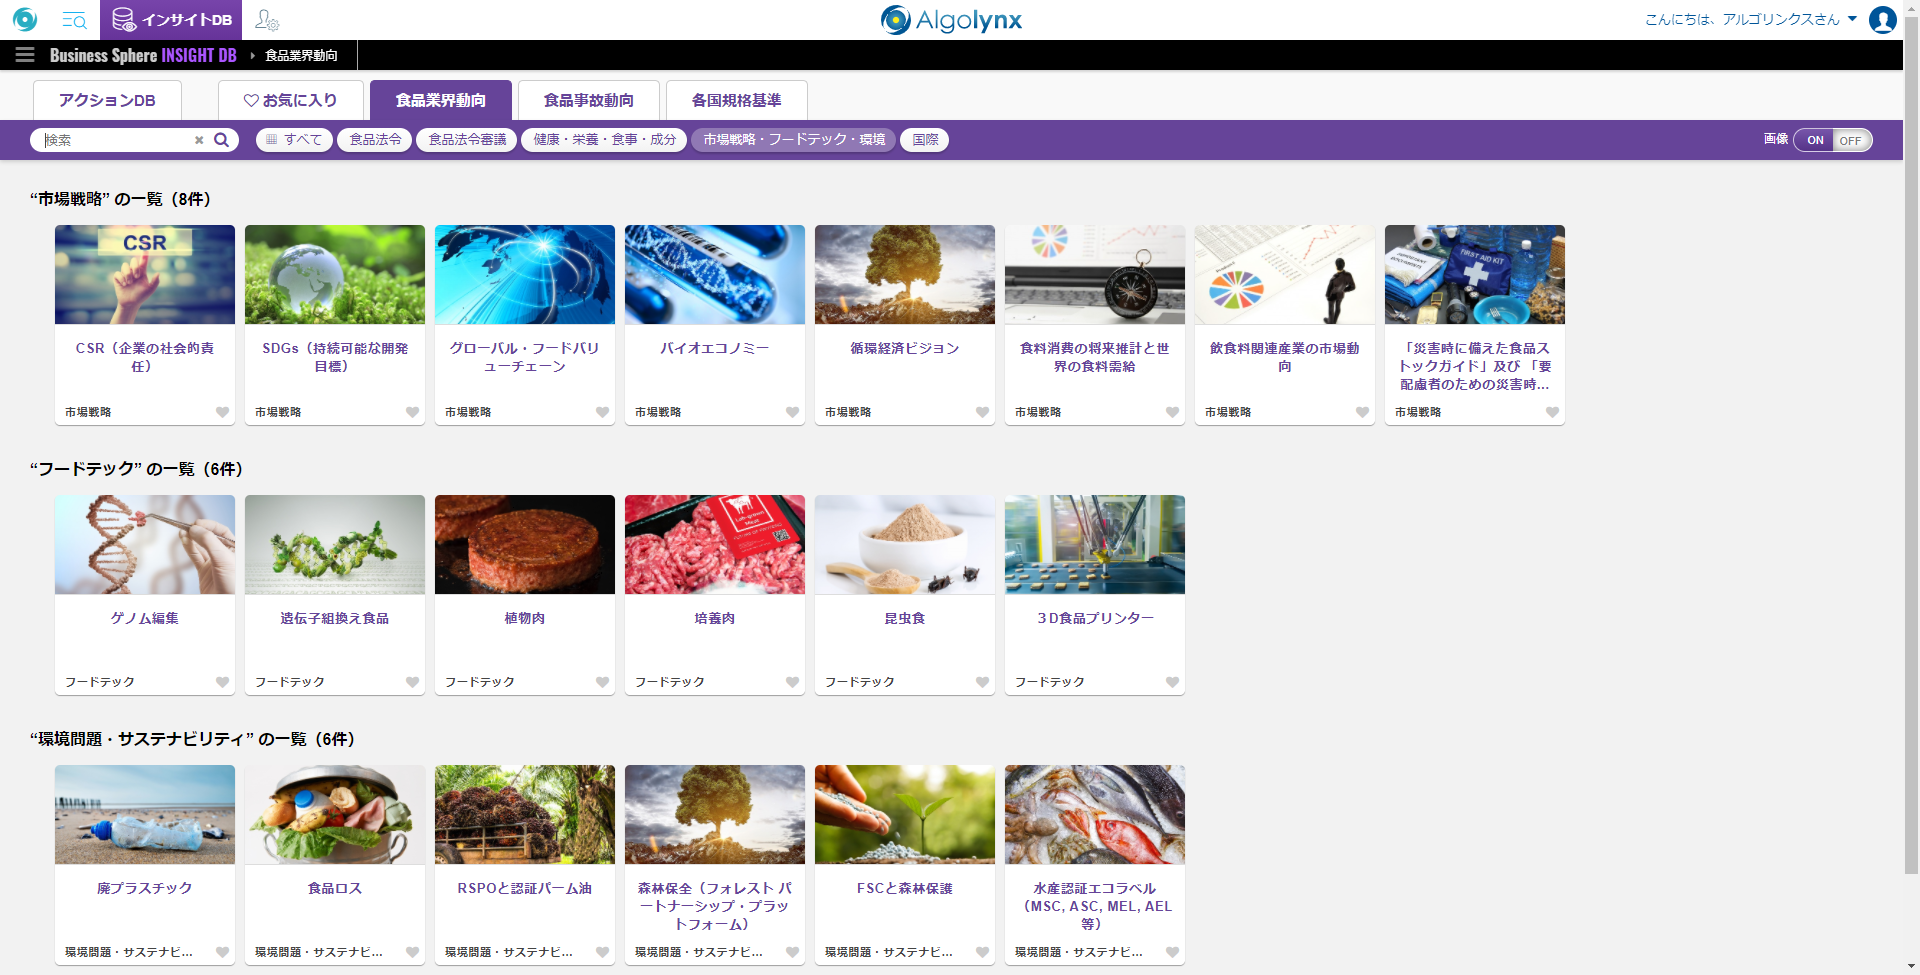Screen dimensions: 1920x975
Task: Open the hamburger menu beside Business Sphere
Action: point(25,55)
